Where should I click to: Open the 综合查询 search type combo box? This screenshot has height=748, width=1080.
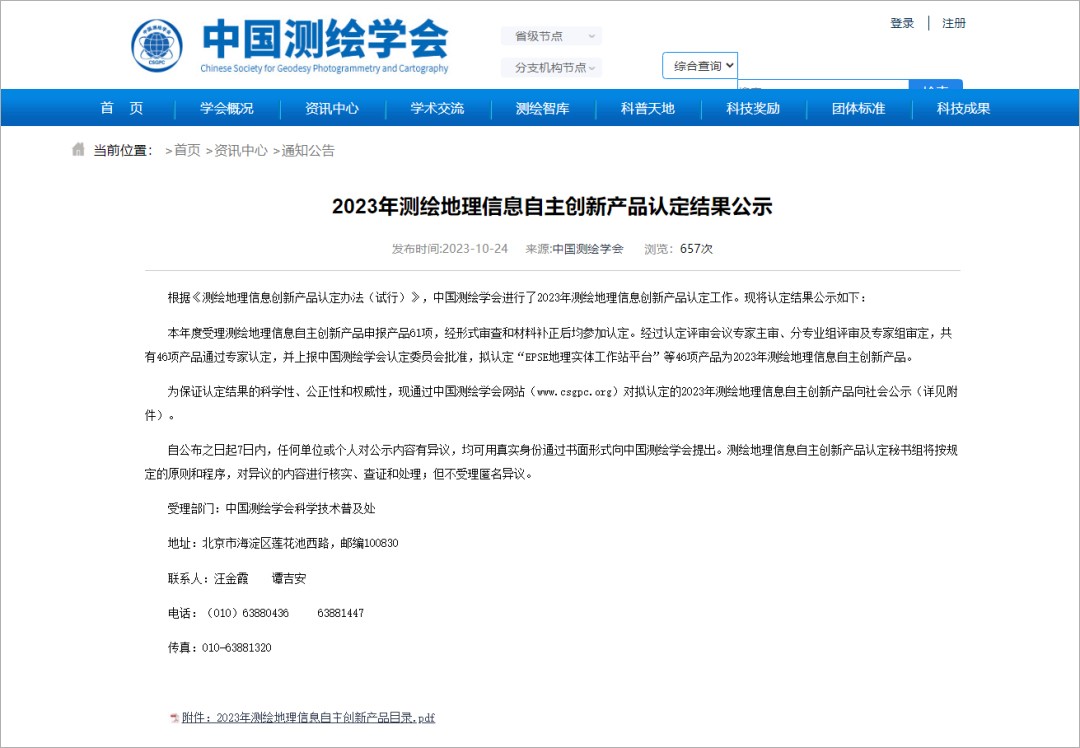(699, 64)
